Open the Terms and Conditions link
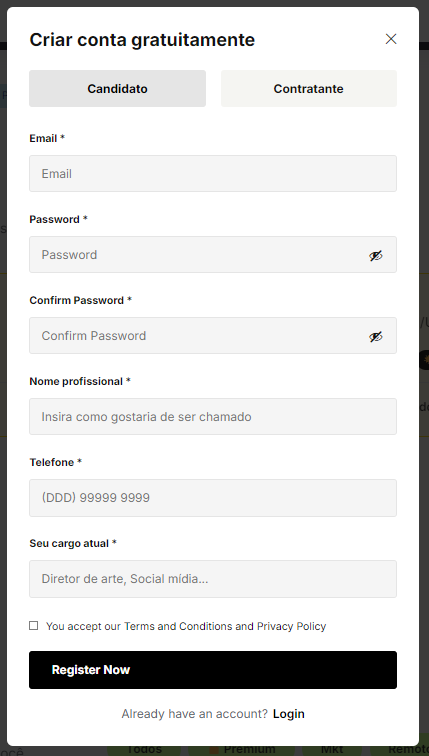Viewport: 429px width, 756px height. click(x=178, y=626)
